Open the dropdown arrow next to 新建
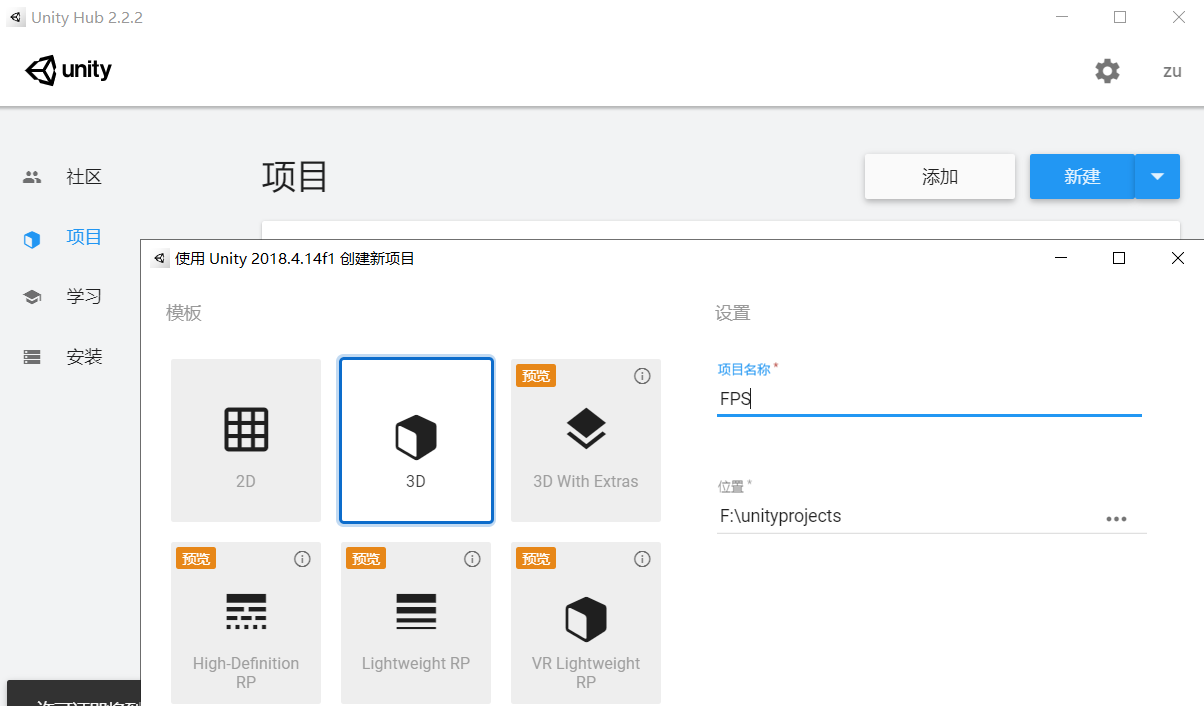Image resolution: width=1204 pixels, height=706 pixels. pyautogui.click(x=1157, y=176)
